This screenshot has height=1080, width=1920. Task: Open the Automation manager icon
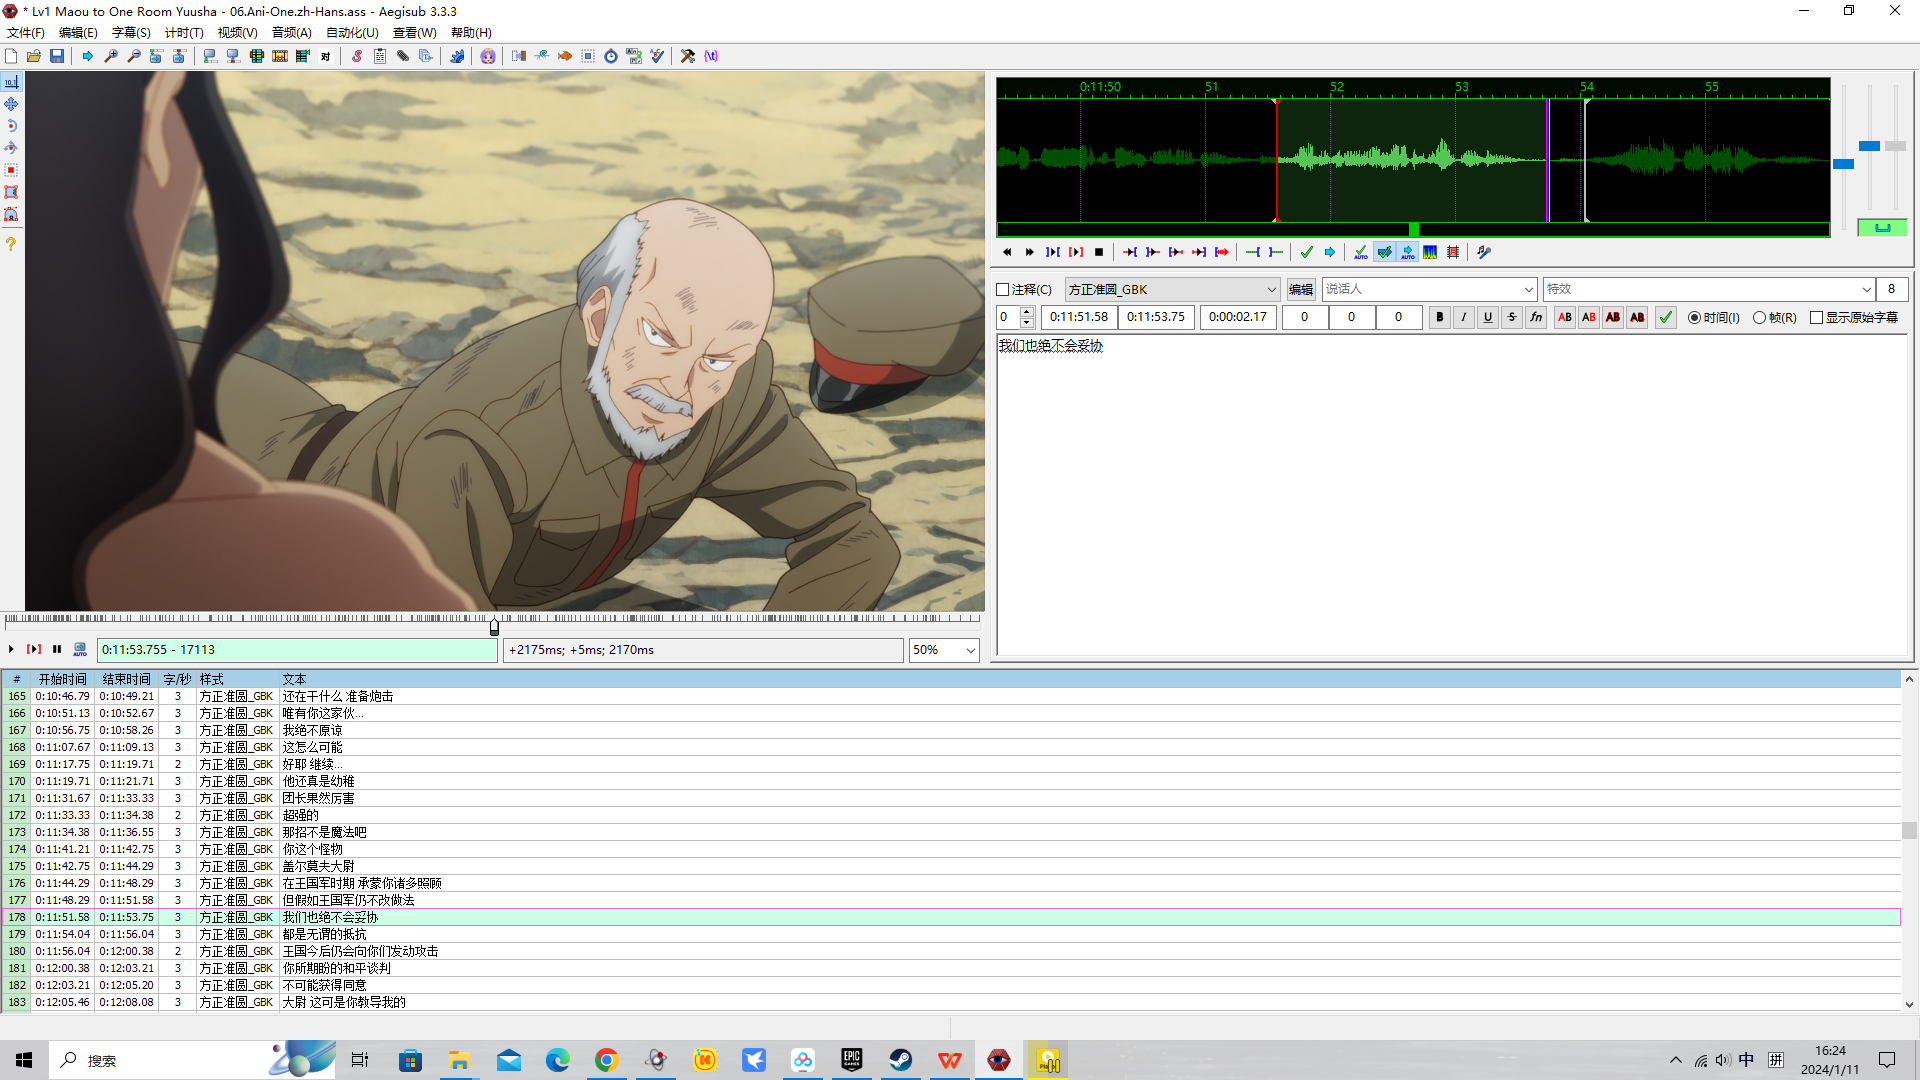point(457,56)
